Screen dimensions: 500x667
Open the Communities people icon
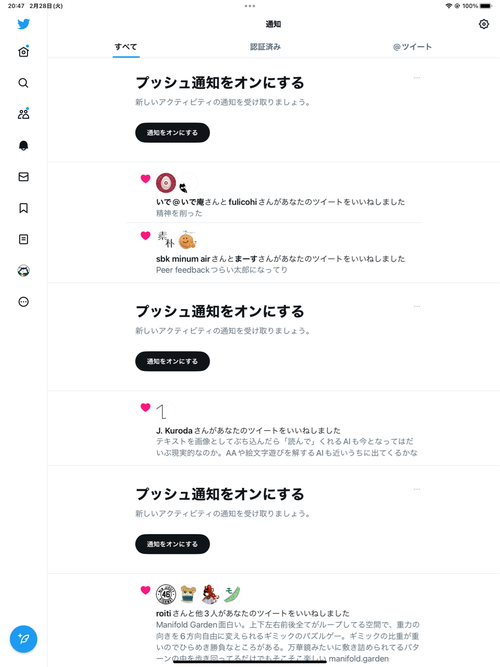click(x=24, y=114)
